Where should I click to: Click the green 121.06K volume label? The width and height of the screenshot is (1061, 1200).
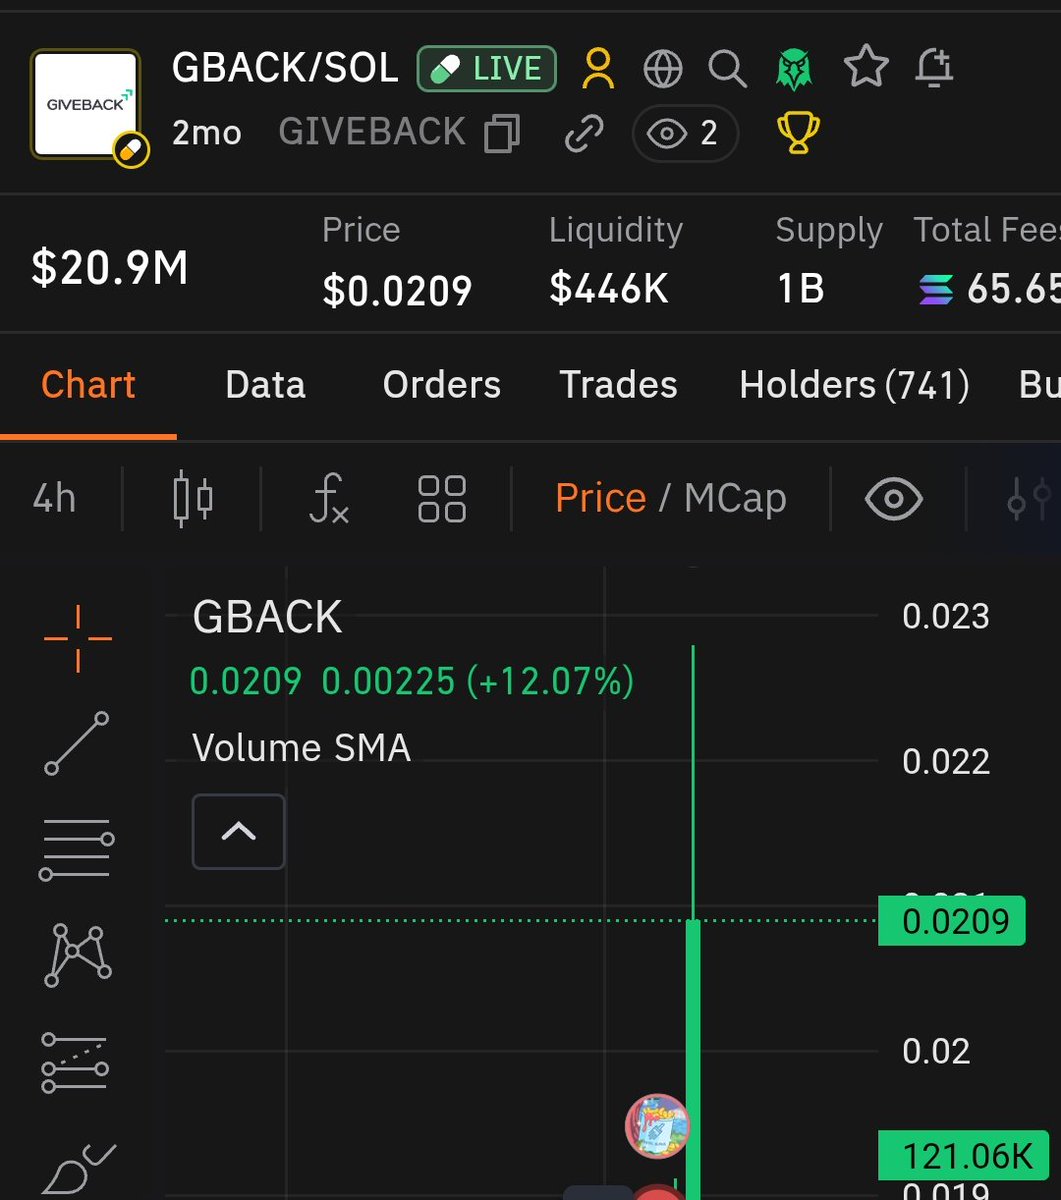tap(963, 1156)
